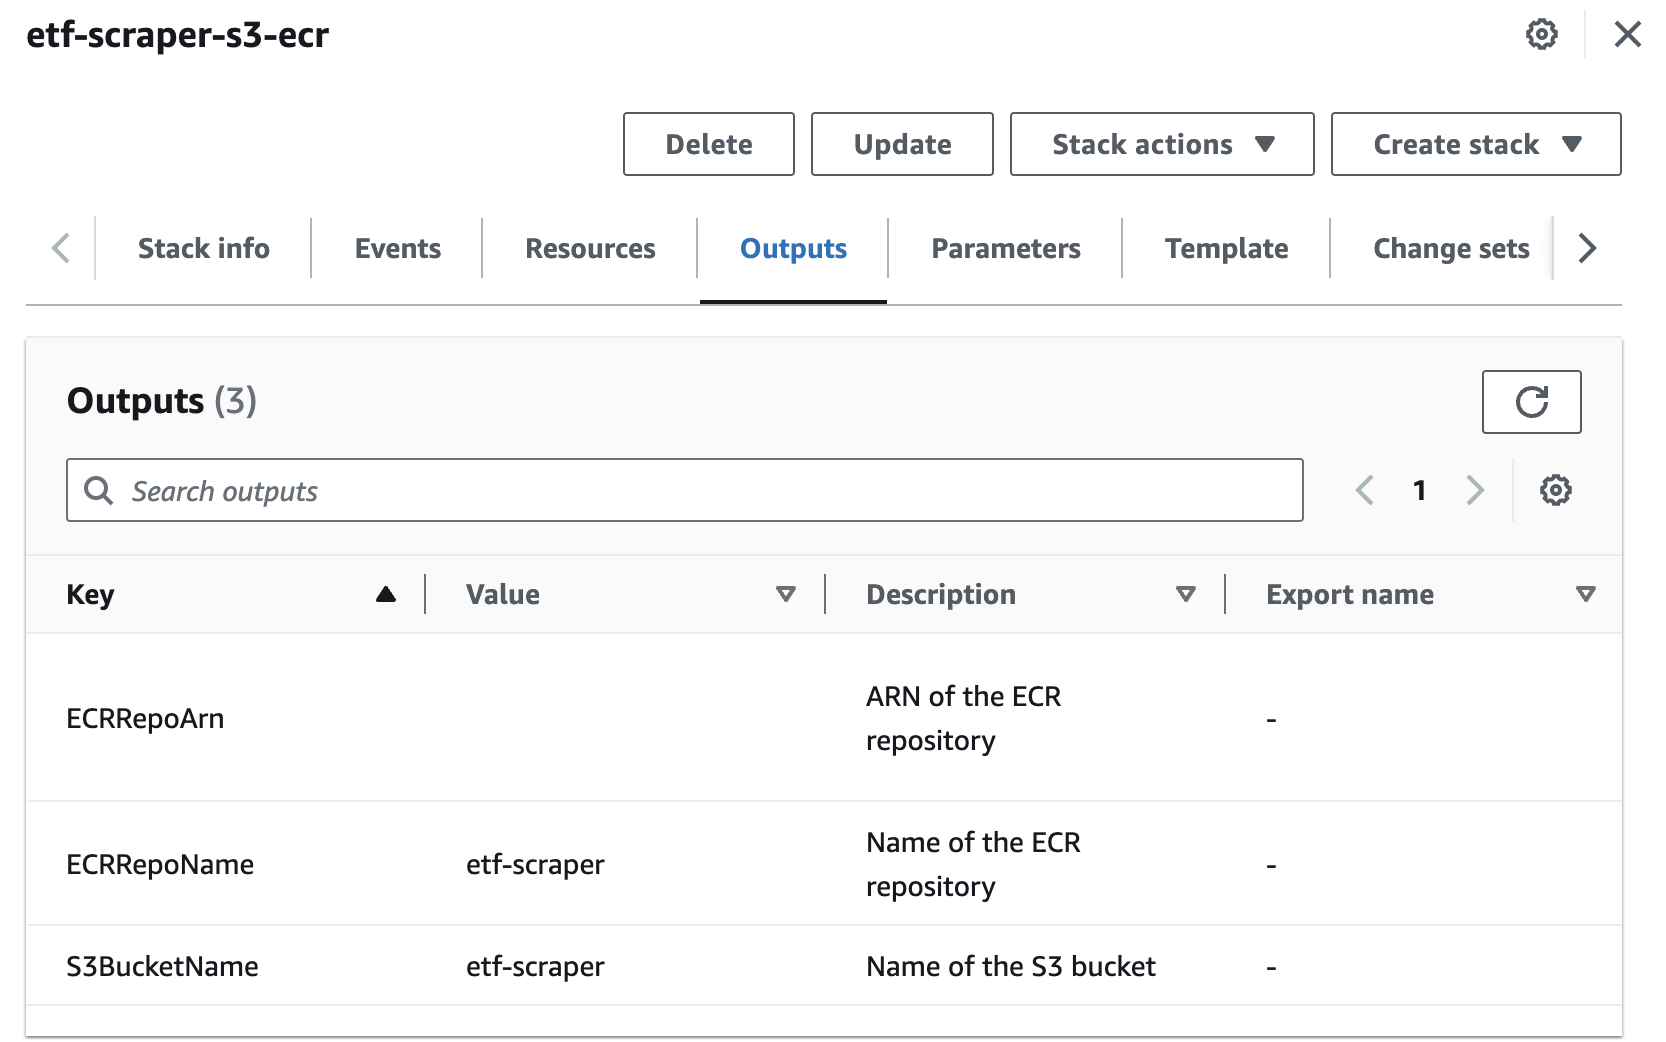
Task: Sort by the Key column ascending arrow
Action: 386,595
